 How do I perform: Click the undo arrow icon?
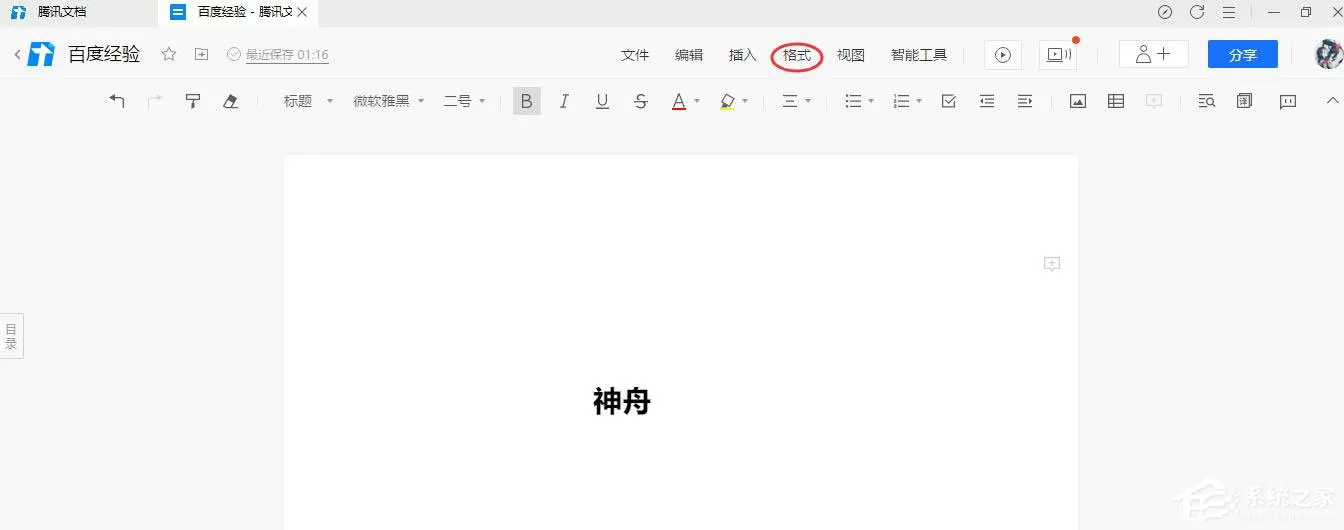(x=117, y=101)
